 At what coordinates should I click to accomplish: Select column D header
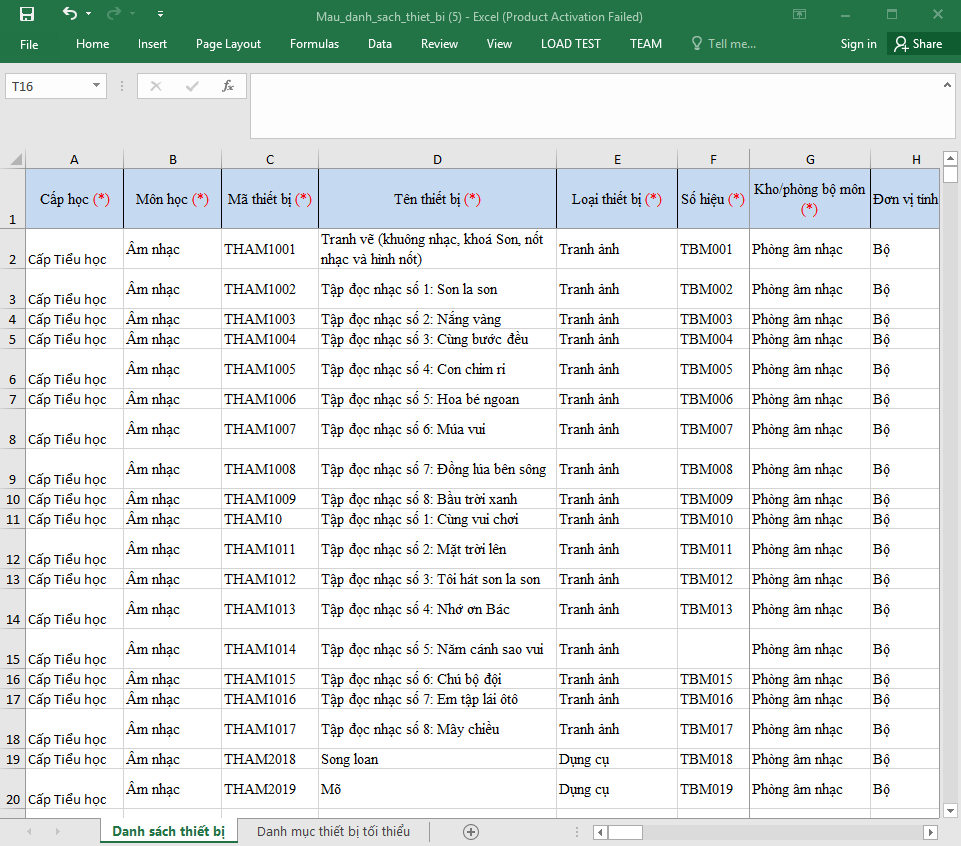pyautogui.click(x=437, y=160)
